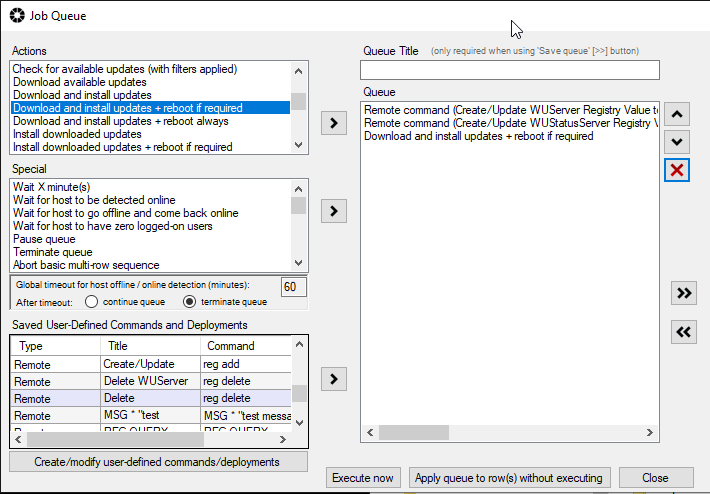Load saved queue with << button
Image resolution: width=710 pixels, height=494 pixels.
click(684, 332)
